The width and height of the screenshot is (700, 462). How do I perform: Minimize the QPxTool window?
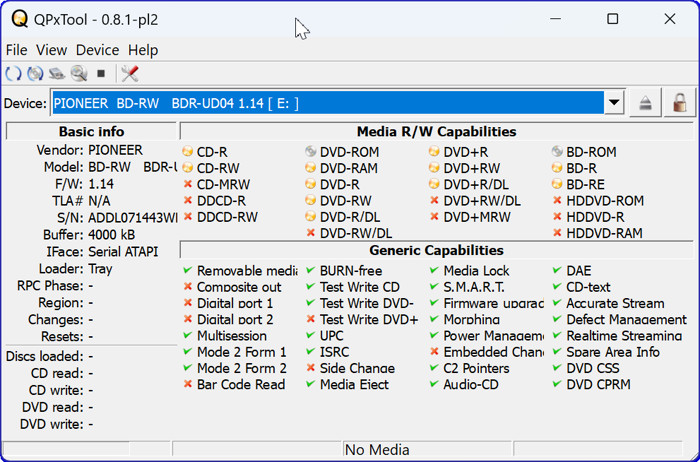555,19
